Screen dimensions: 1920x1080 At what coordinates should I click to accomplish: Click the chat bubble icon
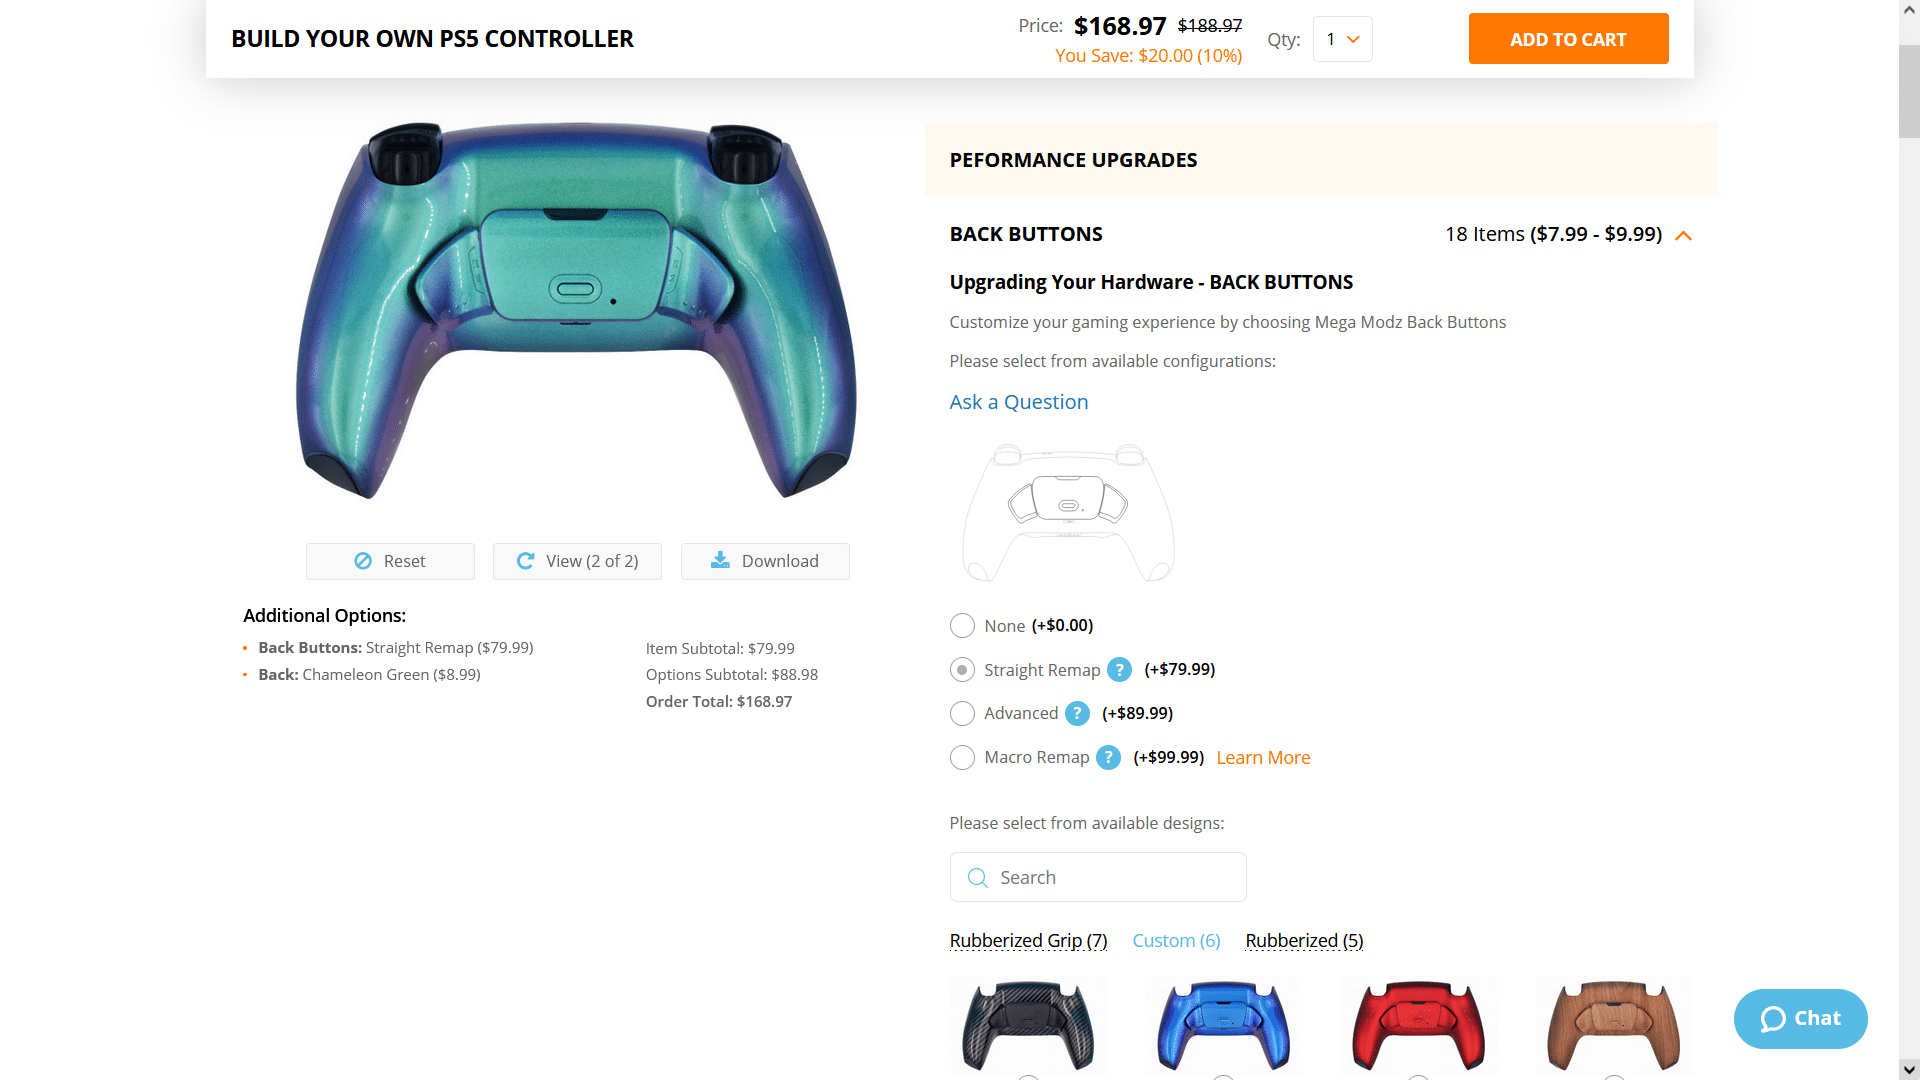1773,1019
